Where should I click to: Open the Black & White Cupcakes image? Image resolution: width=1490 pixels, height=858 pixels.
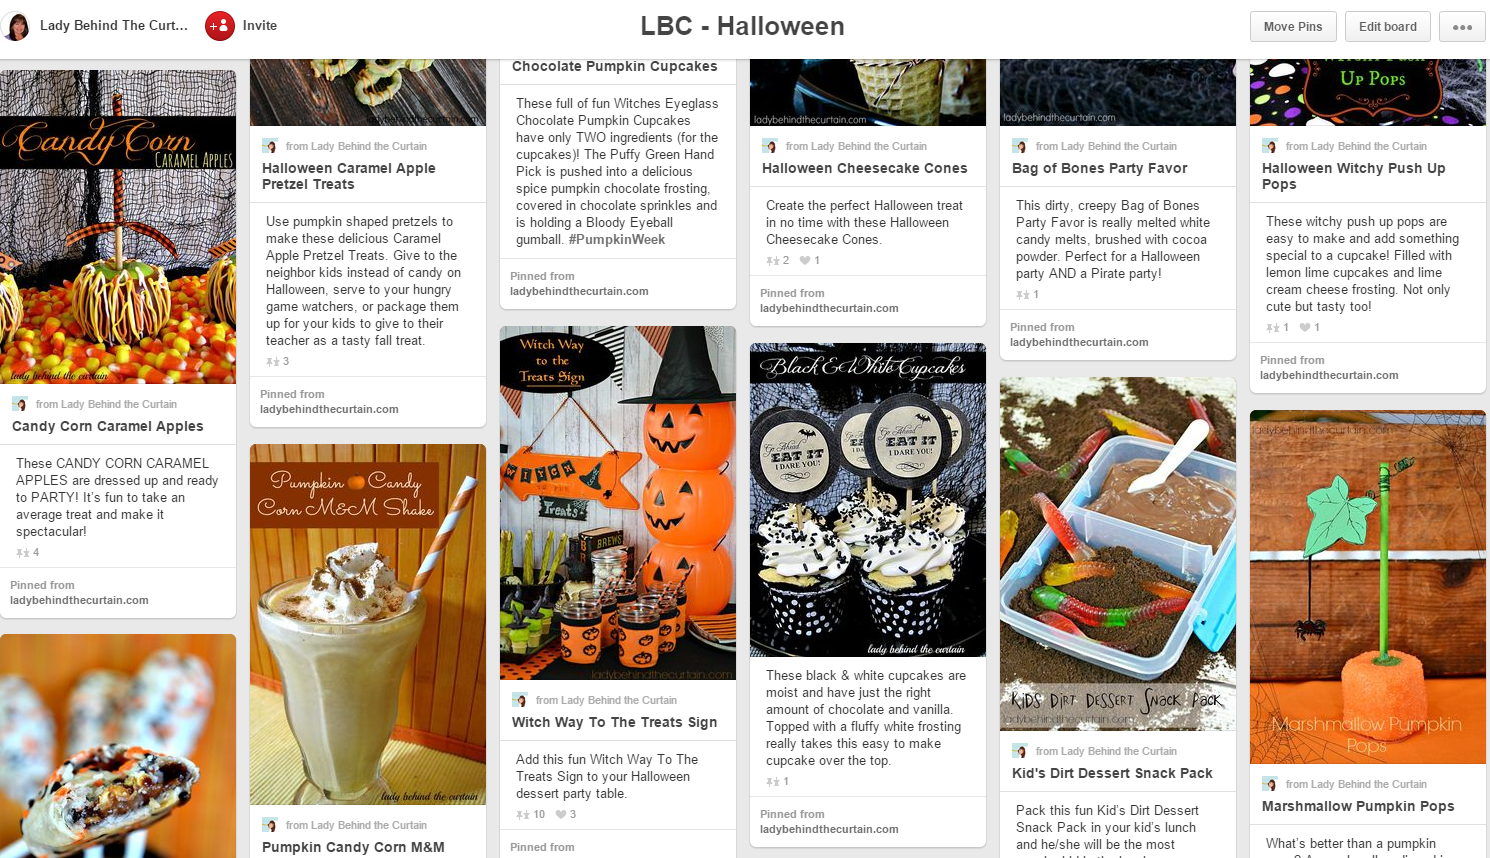click(x=868, y=500)
